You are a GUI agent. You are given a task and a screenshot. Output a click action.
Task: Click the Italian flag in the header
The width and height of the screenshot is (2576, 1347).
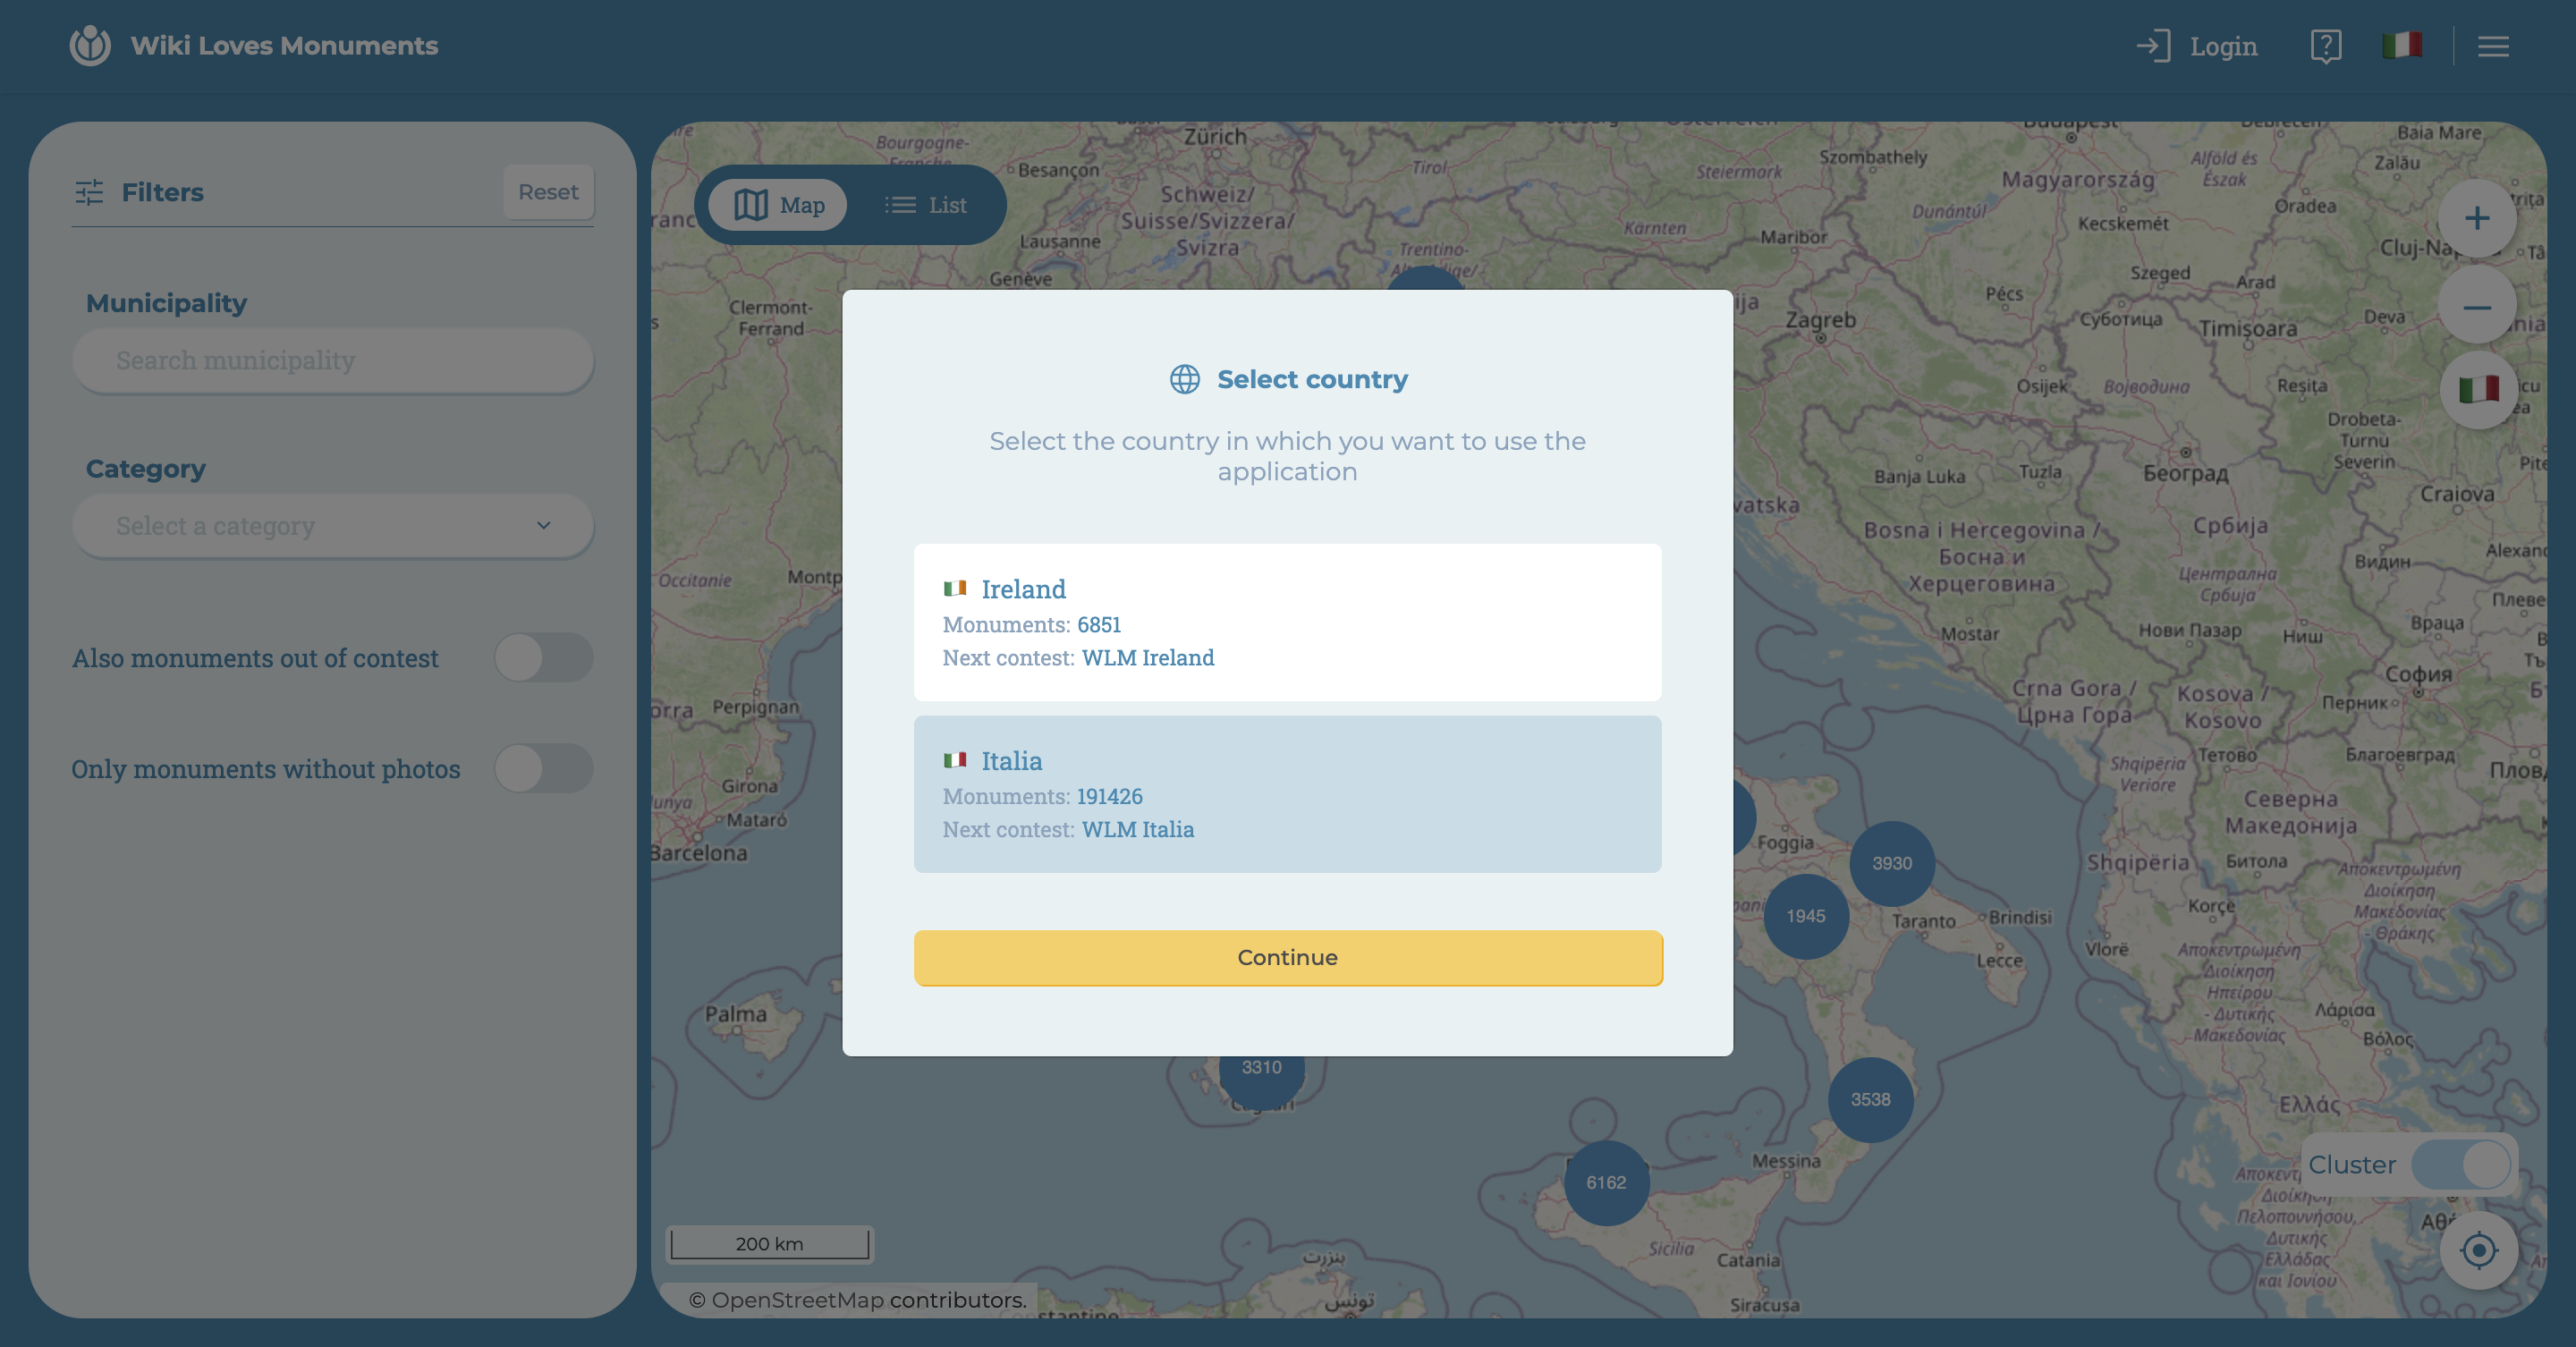point(2401,46)
